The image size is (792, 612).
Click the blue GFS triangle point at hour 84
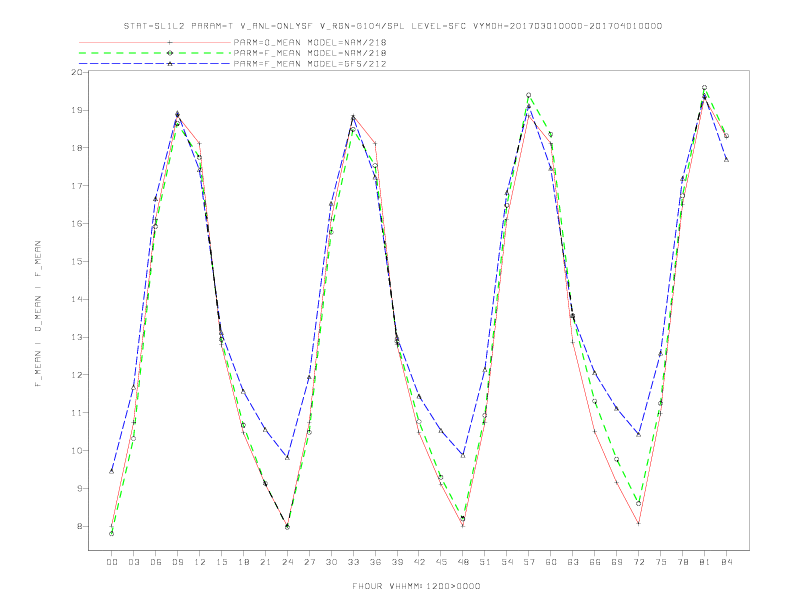coord(726,160)
